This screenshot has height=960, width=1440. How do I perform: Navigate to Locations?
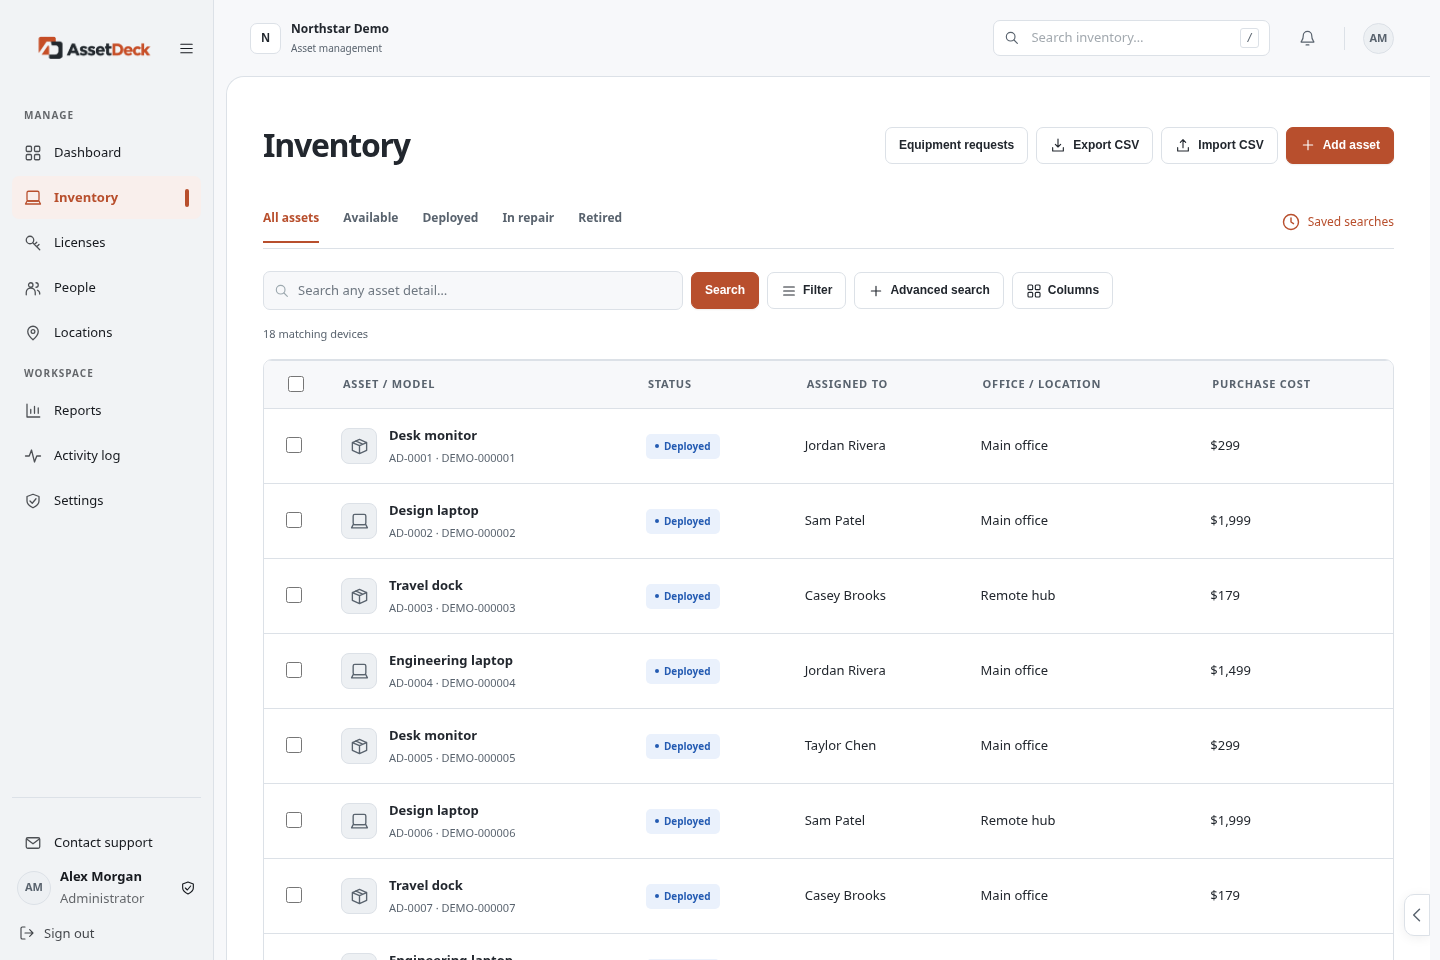click(106, 333)
